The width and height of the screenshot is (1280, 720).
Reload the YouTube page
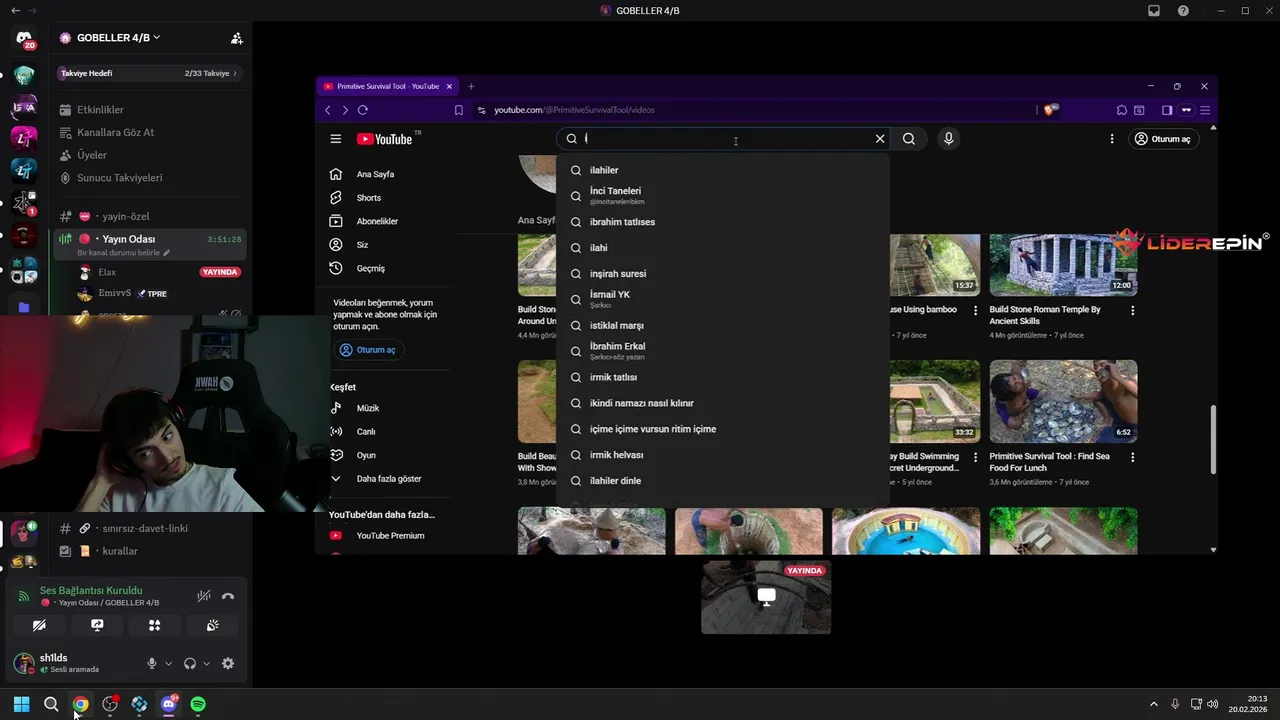[363, 110]
